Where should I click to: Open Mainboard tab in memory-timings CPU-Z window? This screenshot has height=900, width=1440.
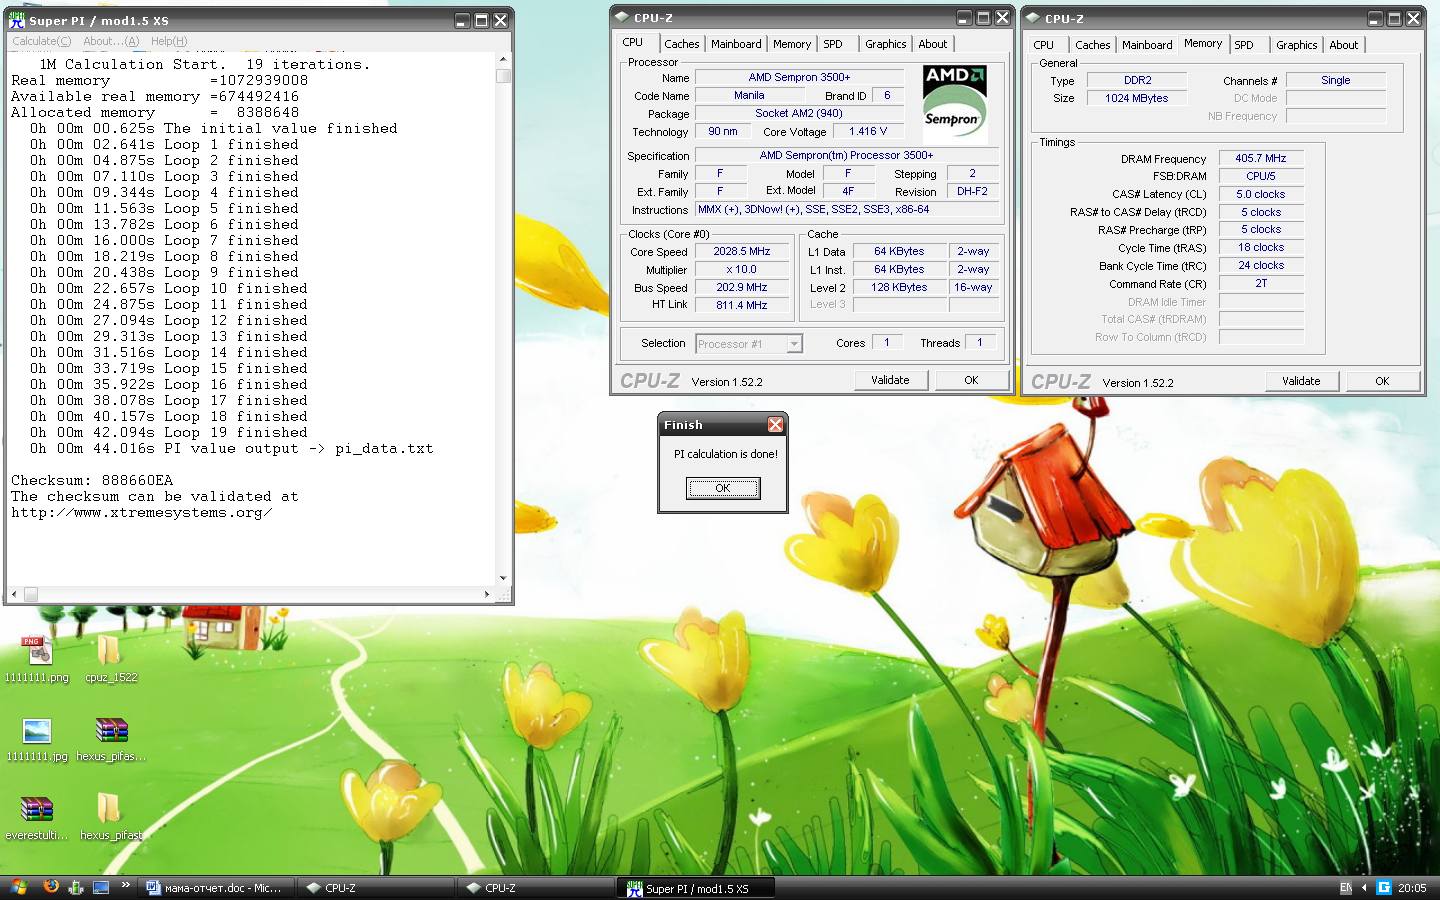[x=1147, y=45]
